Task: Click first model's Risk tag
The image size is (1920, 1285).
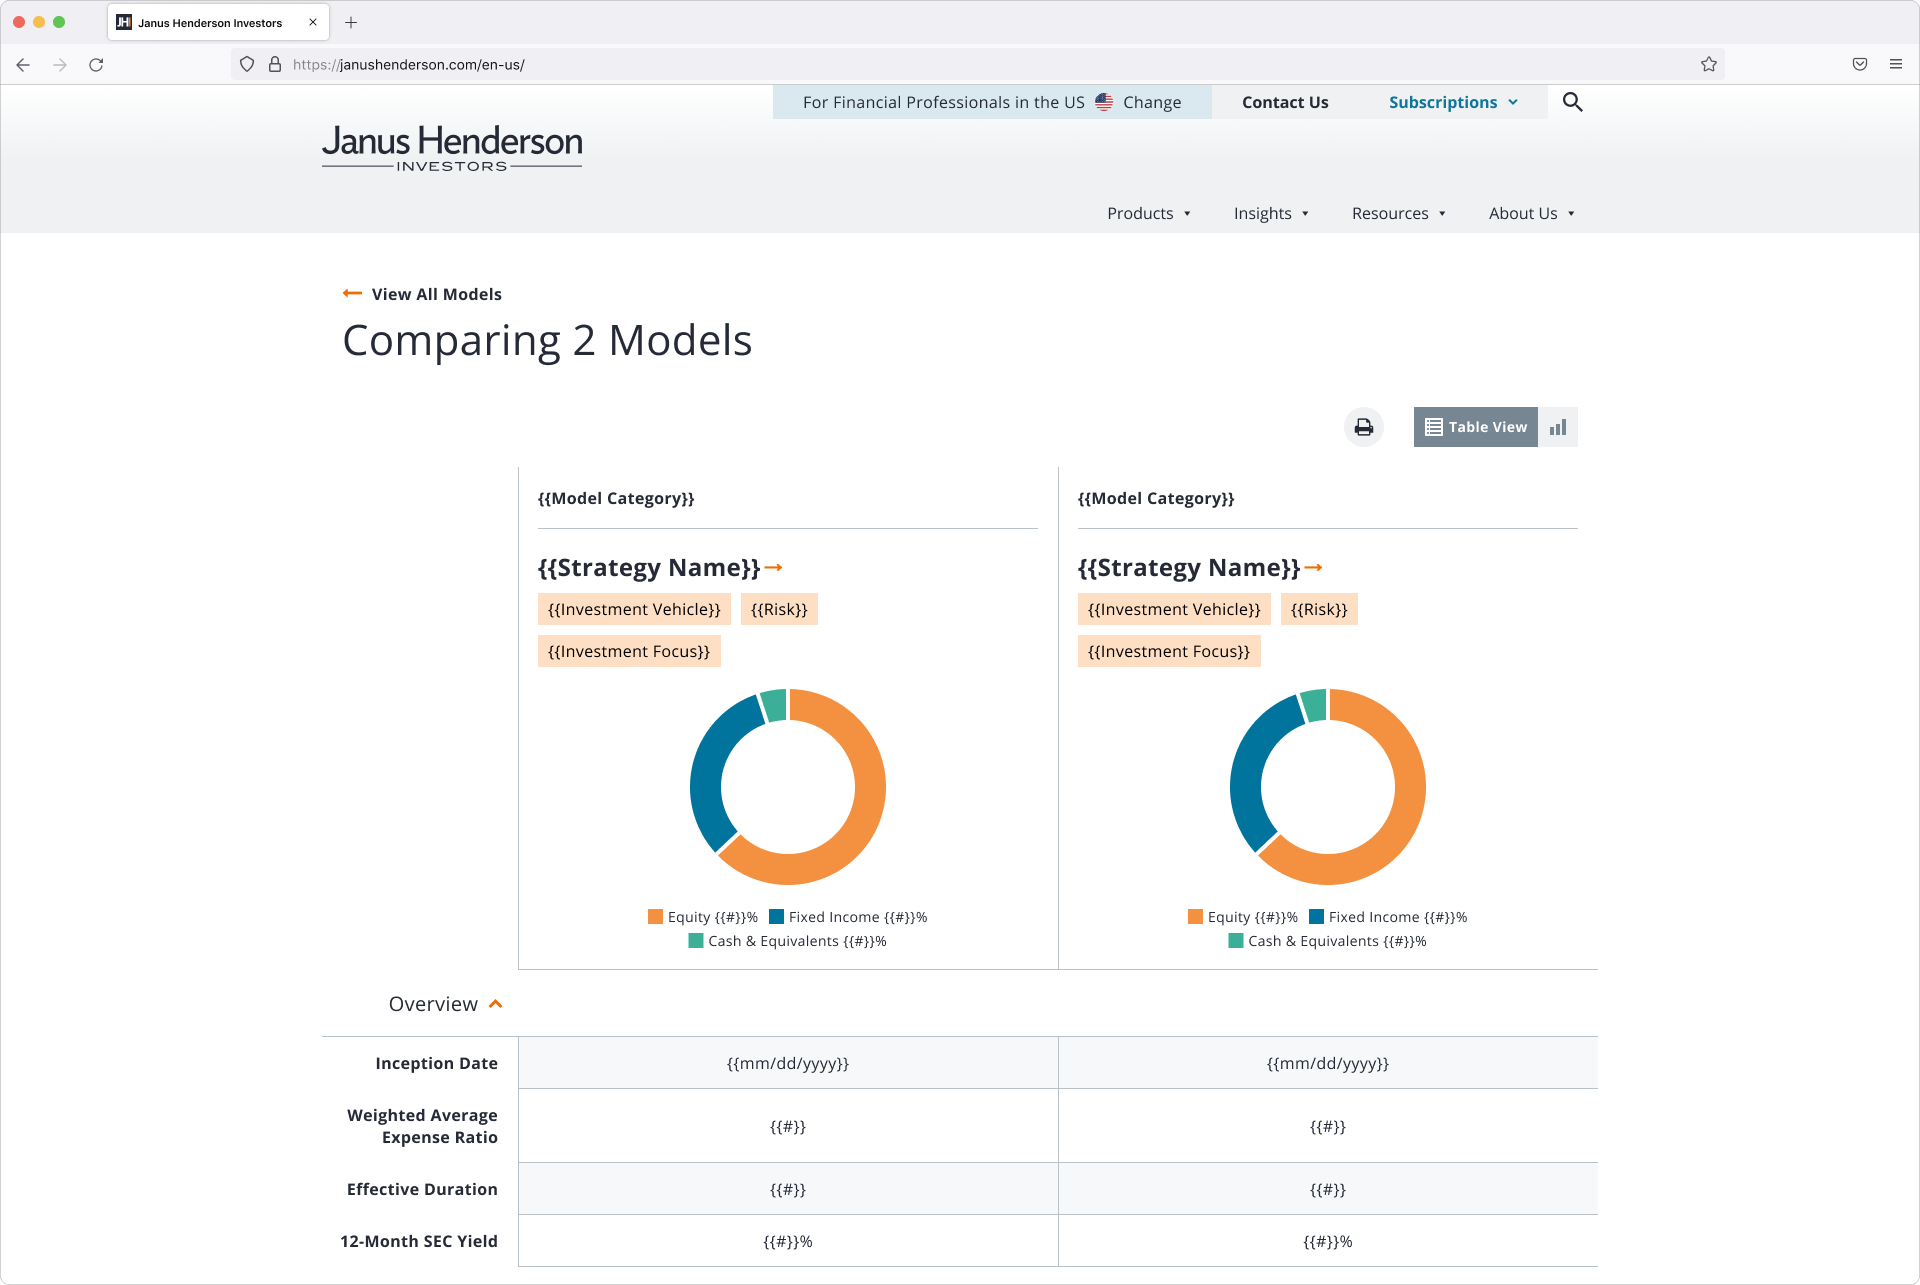Action: (779, 609)
